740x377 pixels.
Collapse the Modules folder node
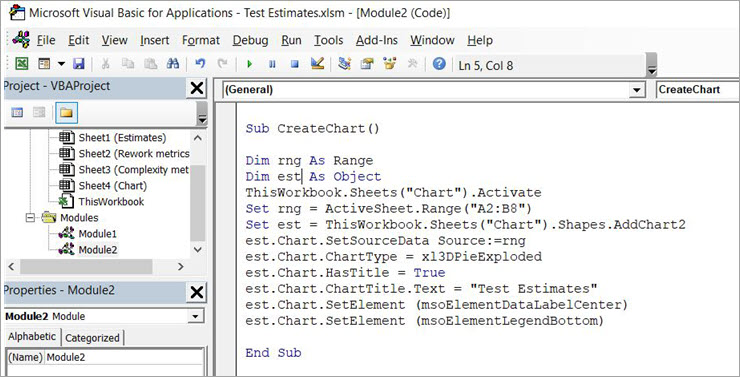coord(30,218)
